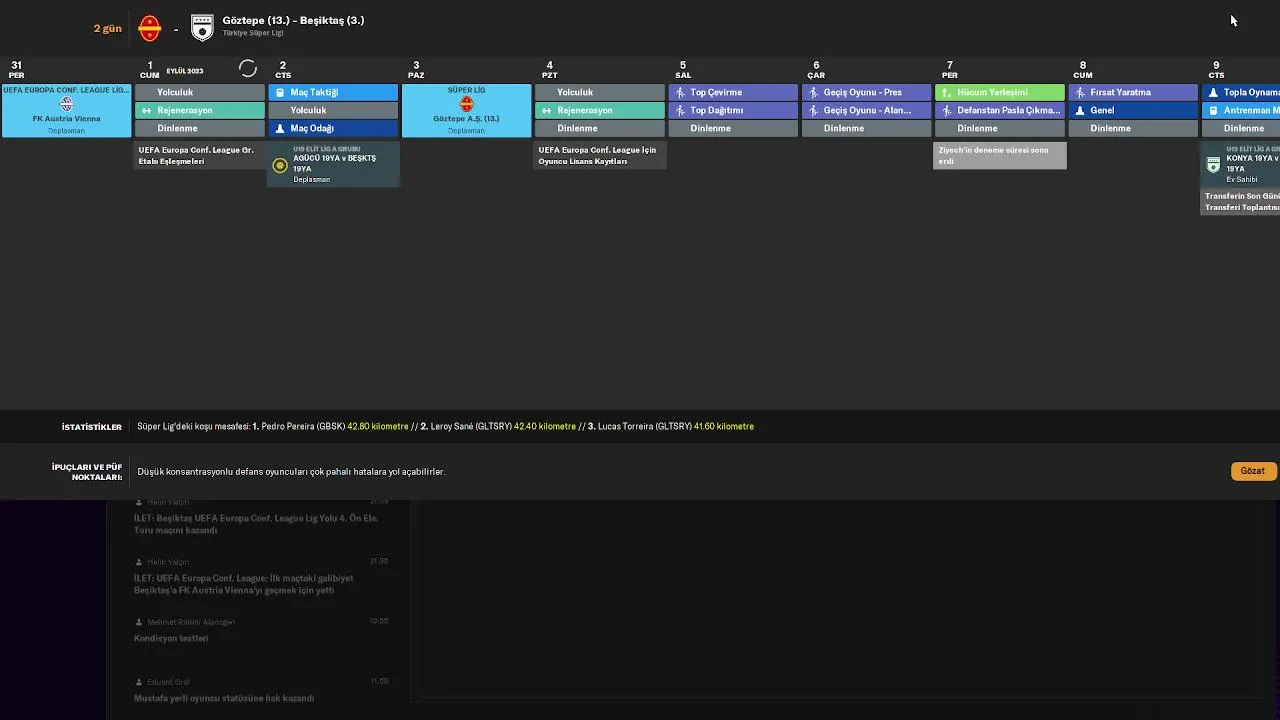Select the 4 Pzt date header
Viewport: 1280px width, 720px height.
tap(549, 69)
